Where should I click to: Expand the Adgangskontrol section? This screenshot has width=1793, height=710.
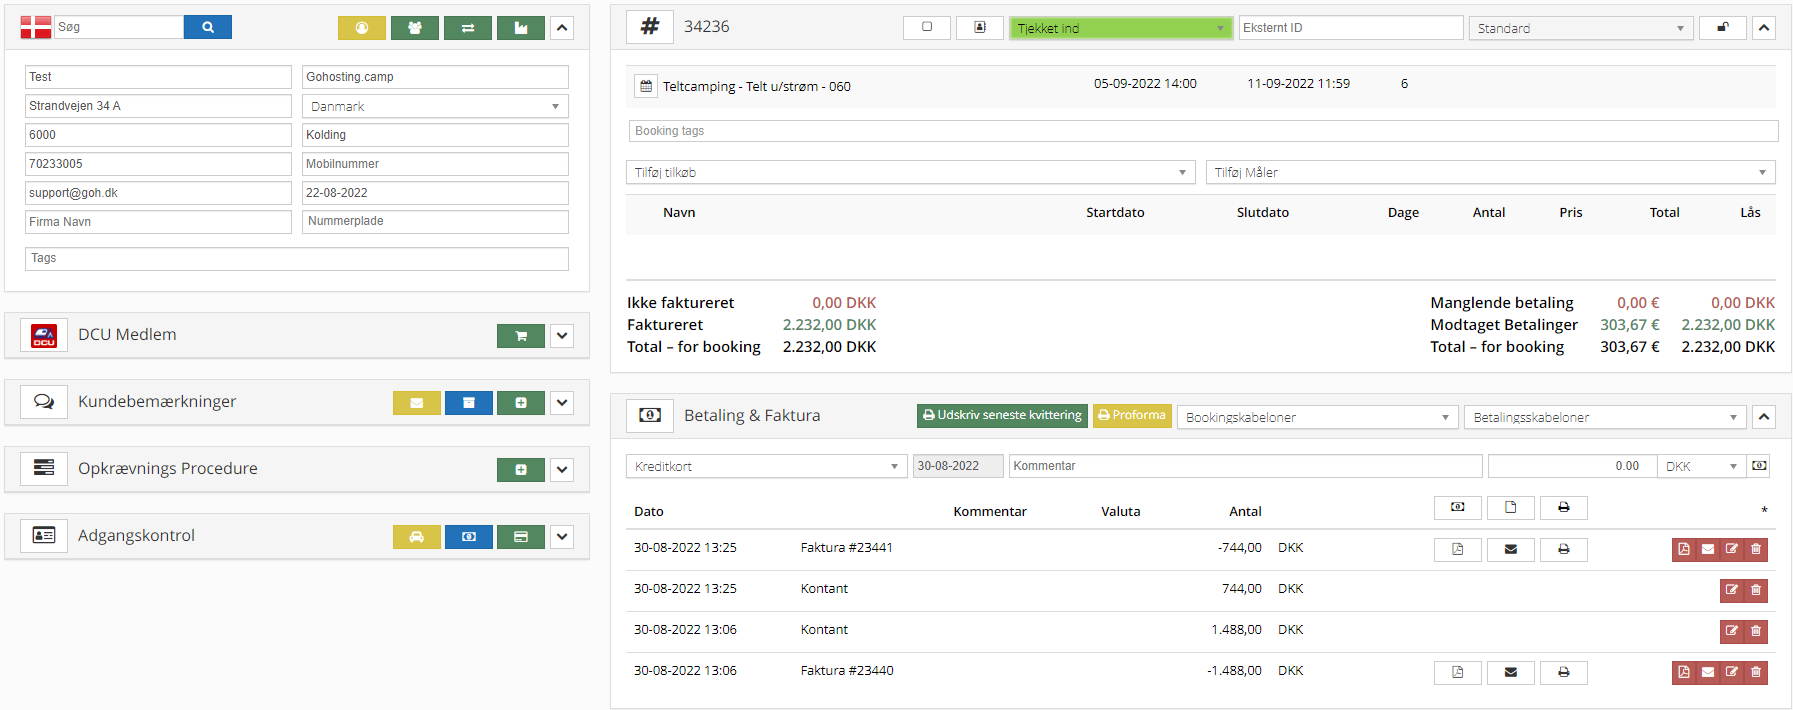pos(562,537)
